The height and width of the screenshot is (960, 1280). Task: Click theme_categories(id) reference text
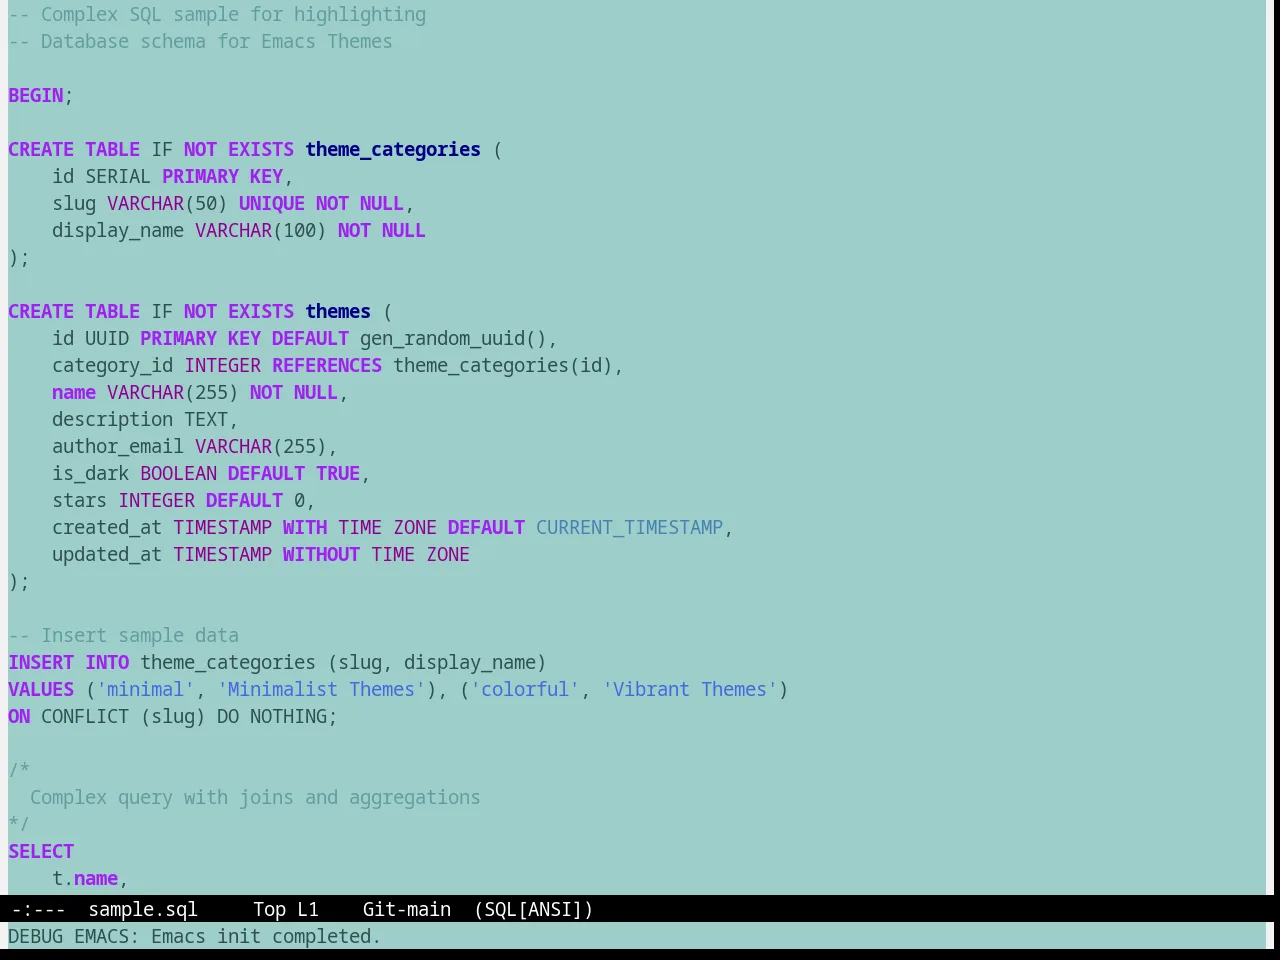(x=503, y=365)
